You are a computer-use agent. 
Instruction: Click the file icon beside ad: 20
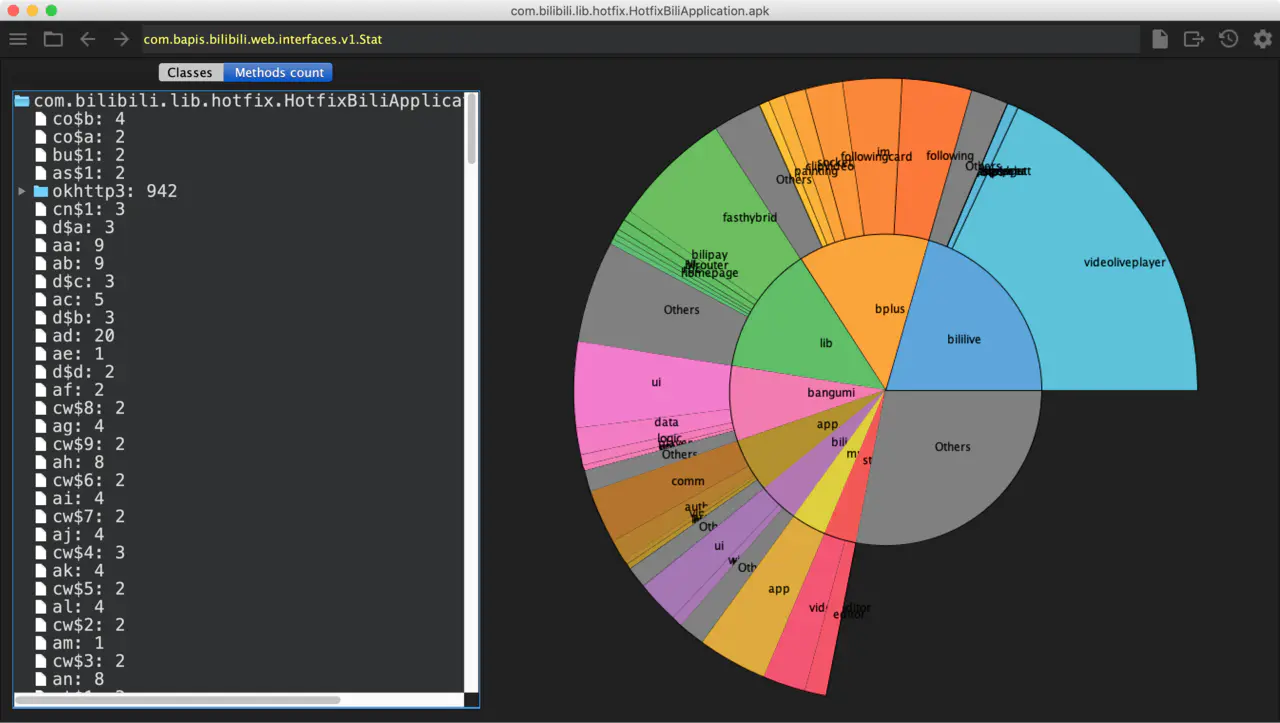[x=41, y=336]
